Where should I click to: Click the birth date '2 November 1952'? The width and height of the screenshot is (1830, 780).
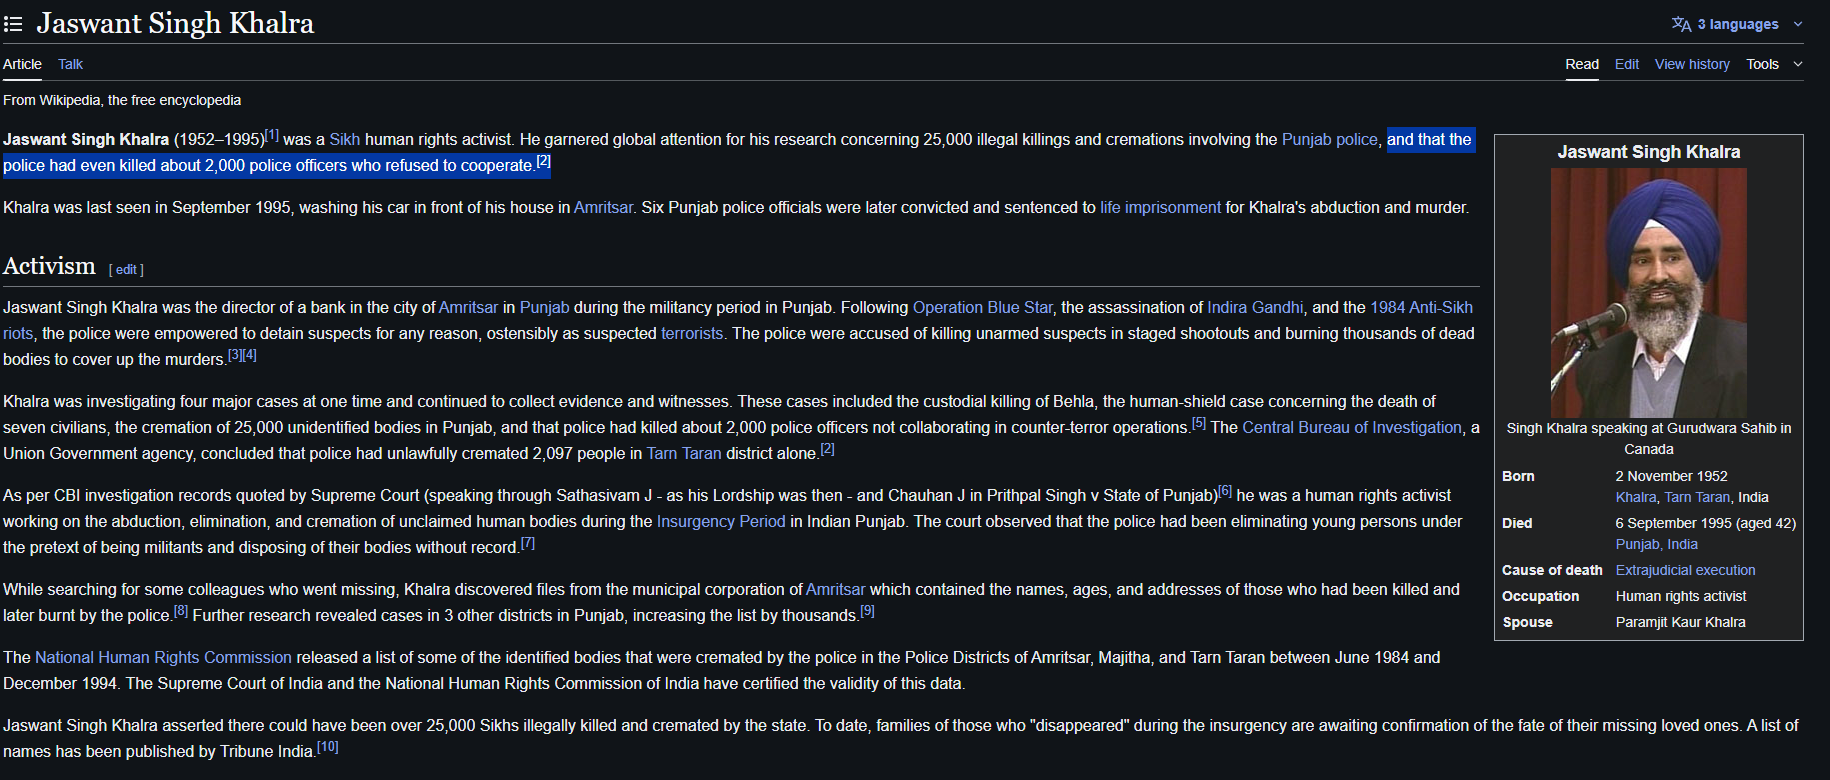point(1672,476)
